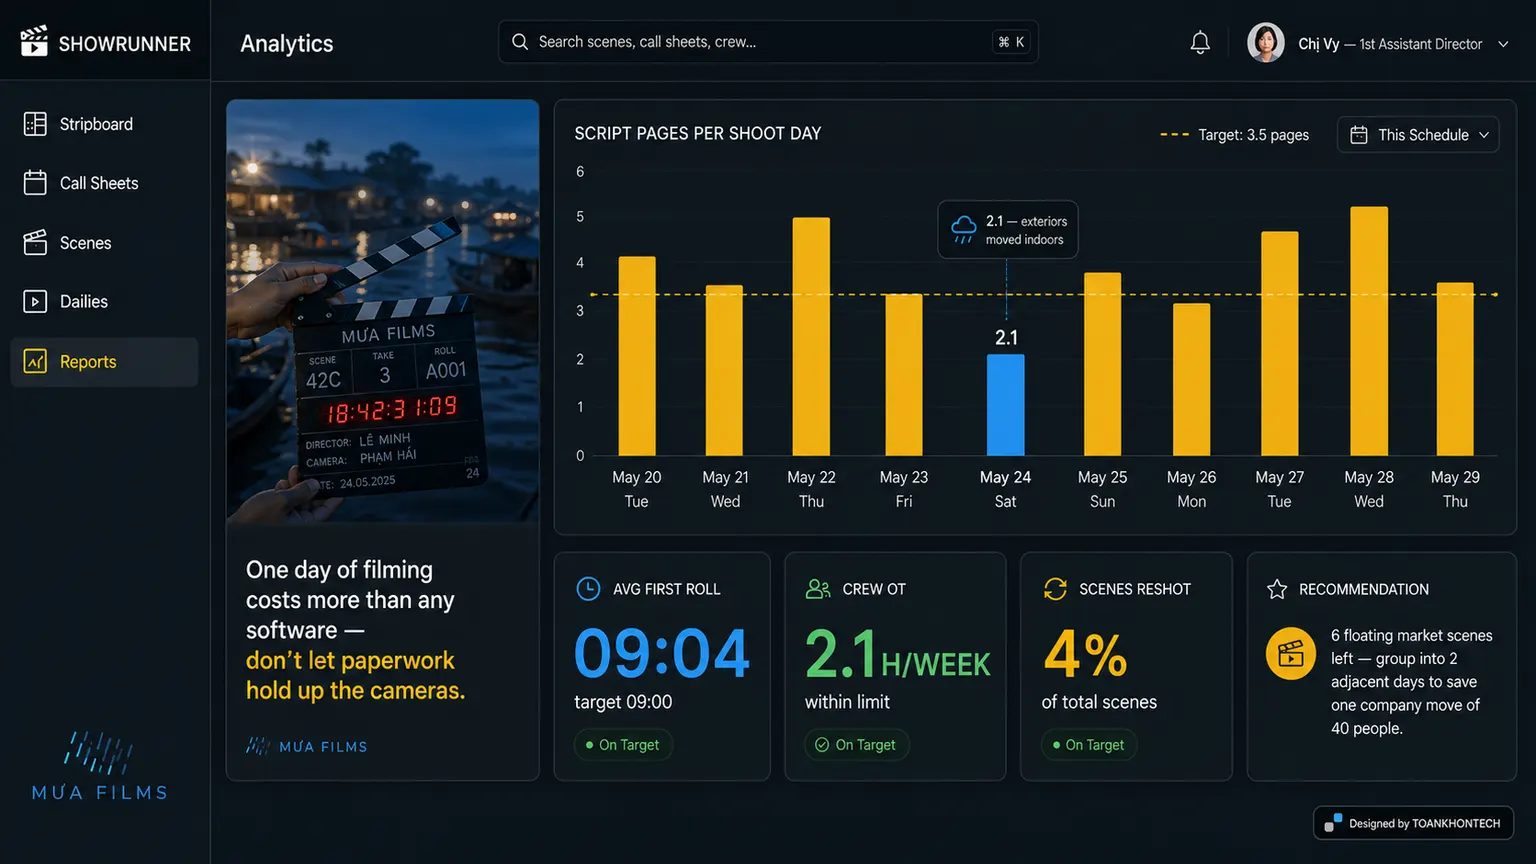The image size is (1536, 864).
Task: Click the '2.1 — exteriors moved indoors' tooltip
Action: pyautogui.click(x=1008, y=230)
